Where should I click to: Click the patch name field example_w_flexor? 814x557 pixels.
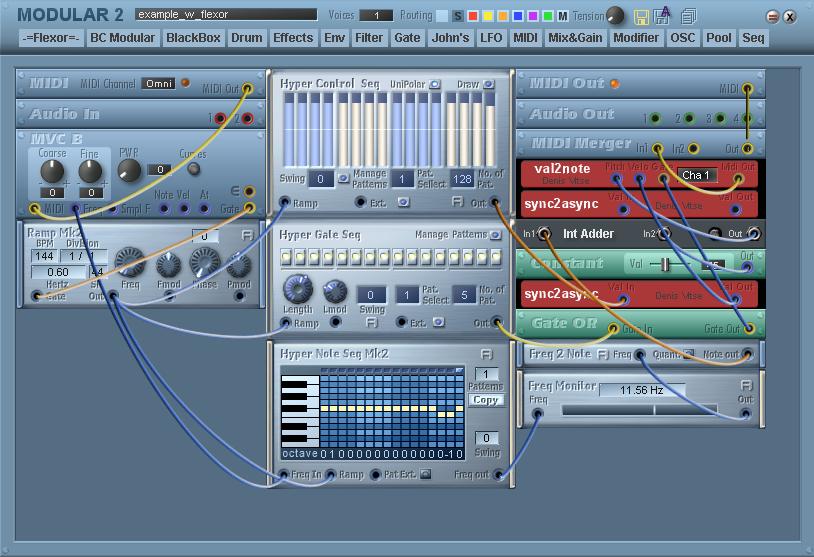pyautogui.click(x=225, y=15)
